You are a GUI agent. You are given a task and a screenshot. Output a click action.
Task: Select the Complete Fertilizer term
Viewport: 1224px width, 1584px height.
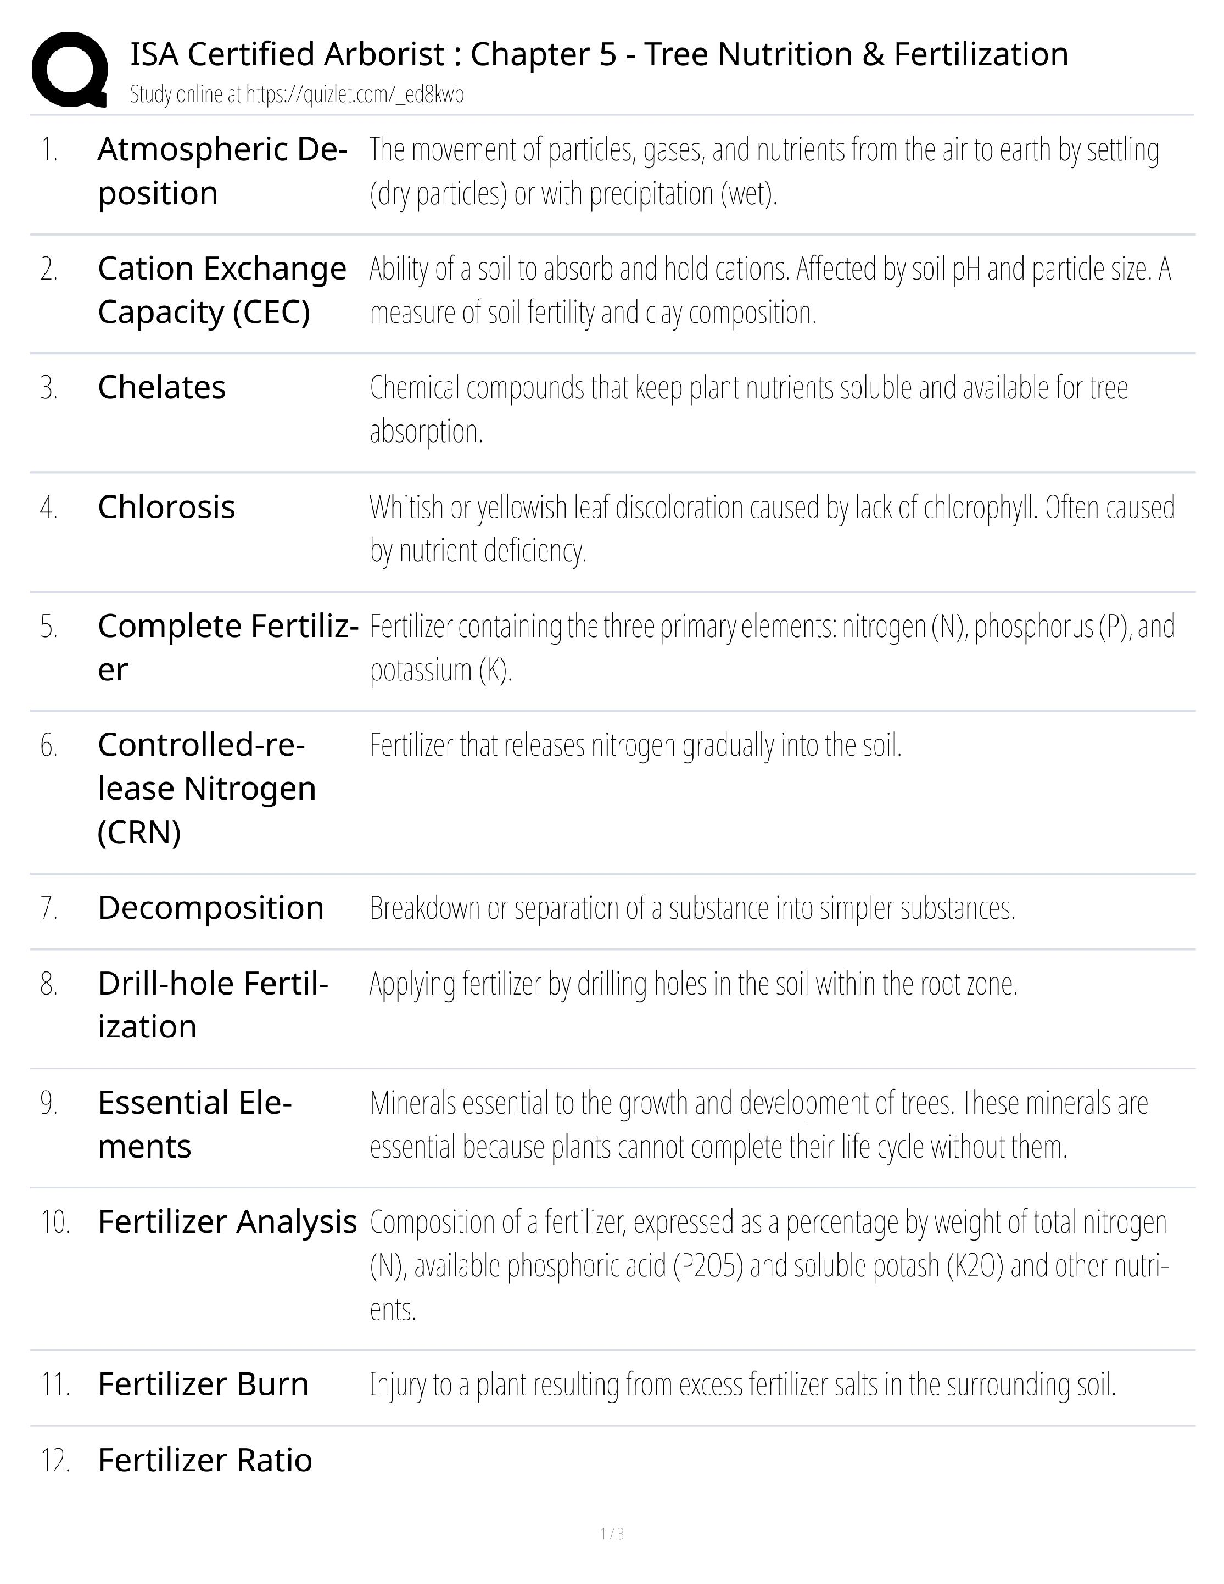[x=227, y=647]
